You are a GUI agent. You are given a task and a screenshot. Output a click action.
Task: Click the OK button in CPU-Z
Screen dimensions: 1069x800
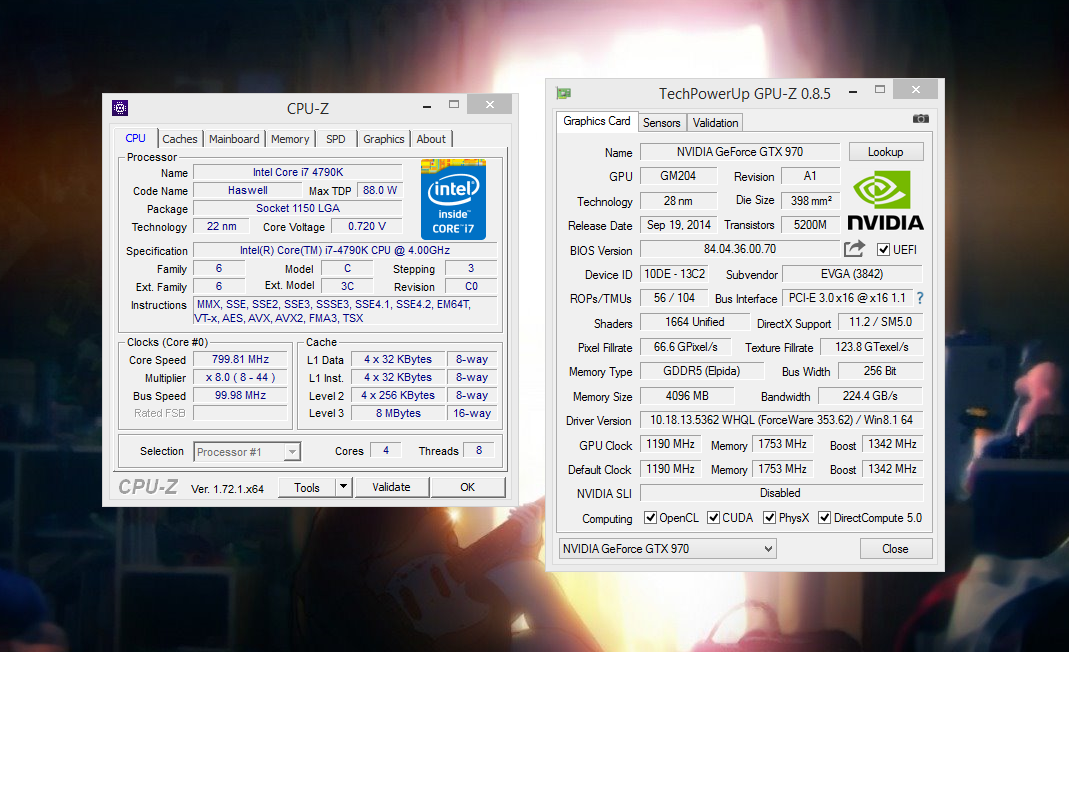[x=468, y=487]
